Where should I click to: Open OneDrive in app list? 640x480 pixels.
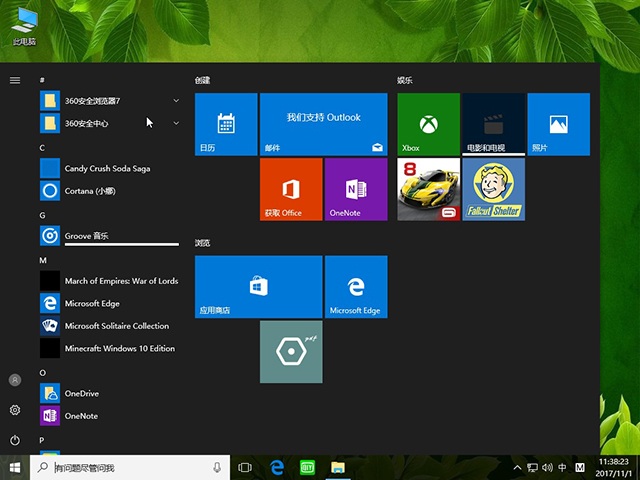(x=109, y=393)
